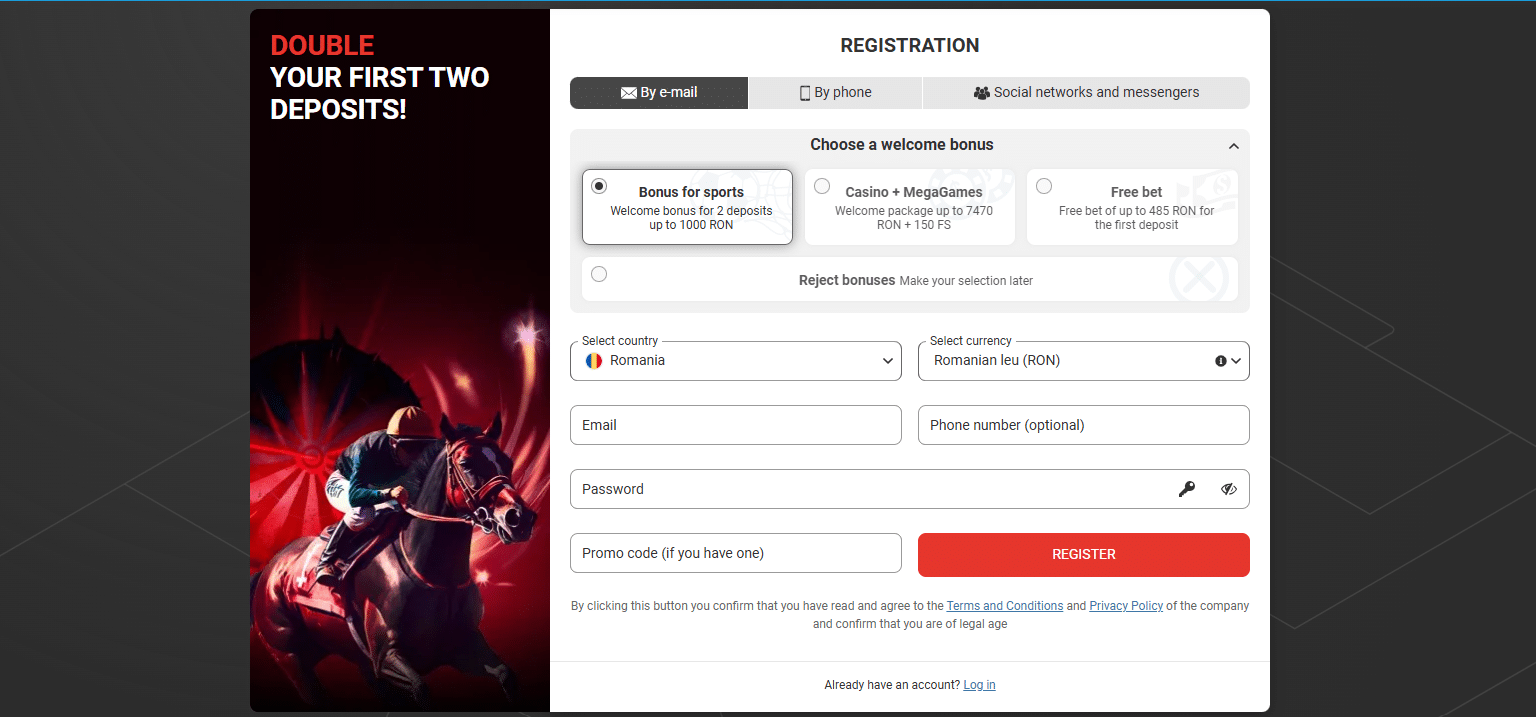Screen dimensions: 1536x717
Task: Choose the Casino + MegaGames bonus
Action: point(822,186)
